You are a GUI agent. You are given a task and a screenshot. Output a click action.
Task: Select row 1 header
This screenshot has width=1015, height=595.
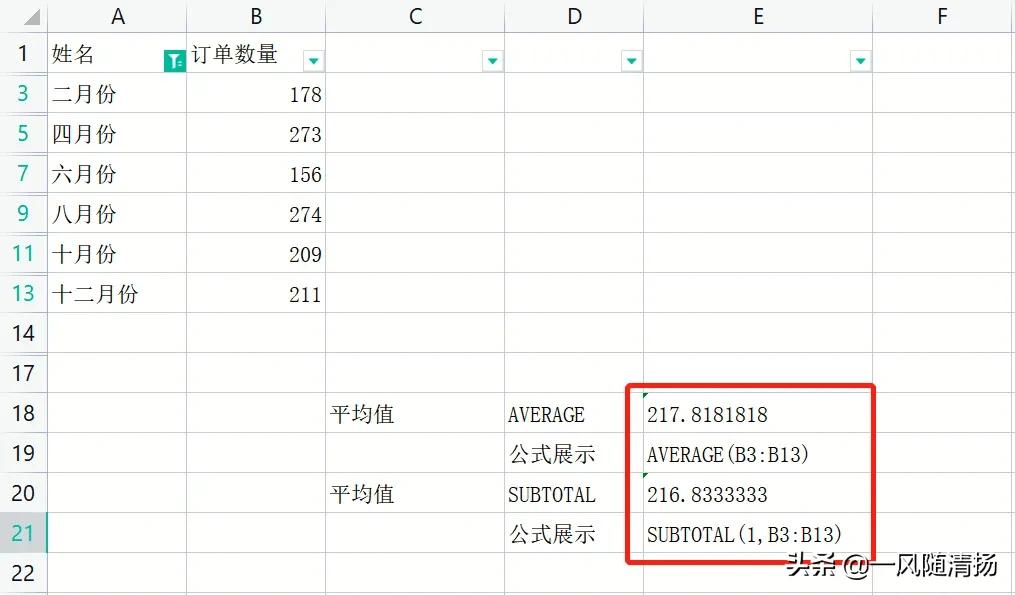point(23,53)
